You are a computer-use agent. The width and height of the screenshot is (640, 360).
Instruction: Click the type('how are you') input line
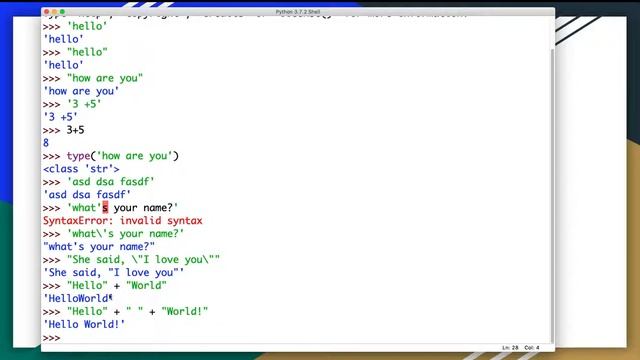click(122, 156)
